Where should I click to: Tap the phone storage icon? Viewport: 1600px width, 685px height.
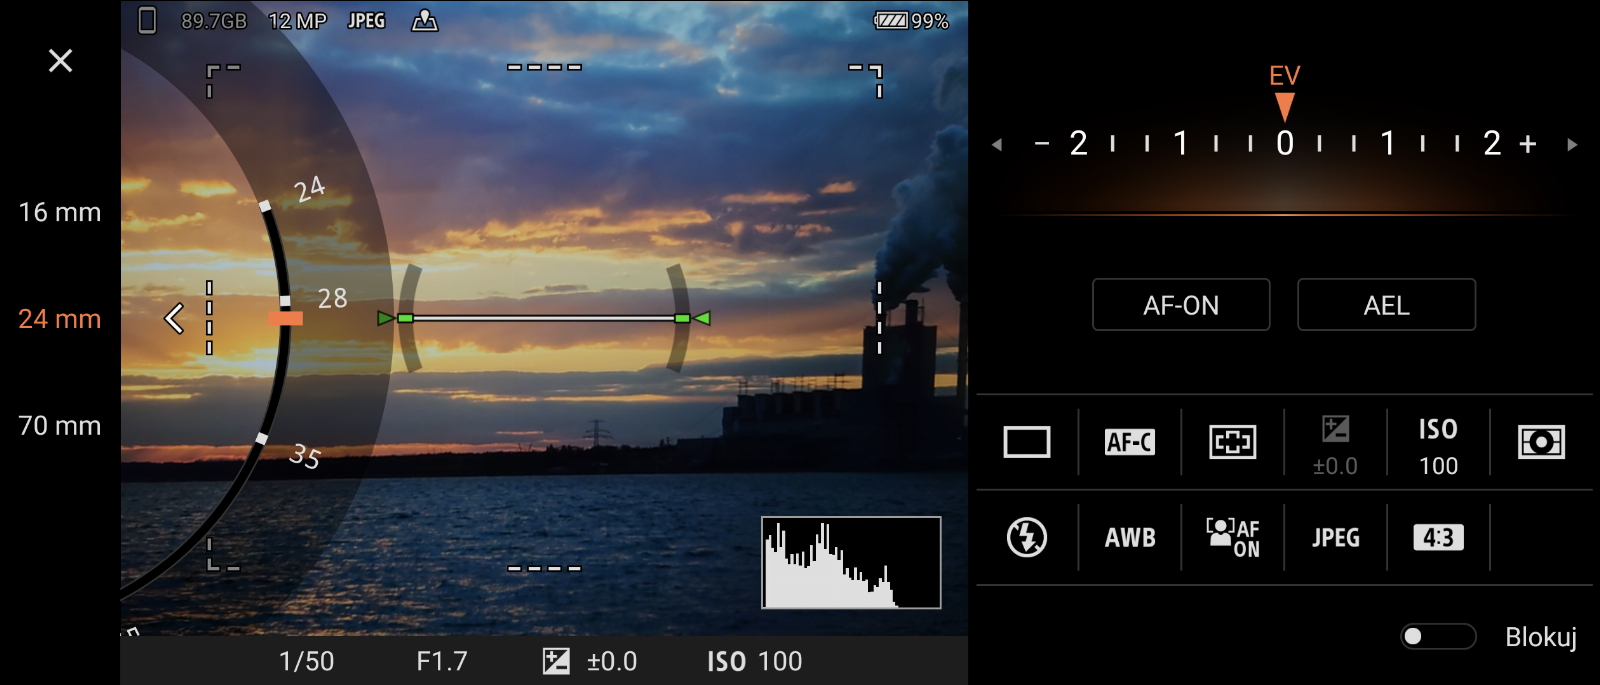(x=147, y=20)
